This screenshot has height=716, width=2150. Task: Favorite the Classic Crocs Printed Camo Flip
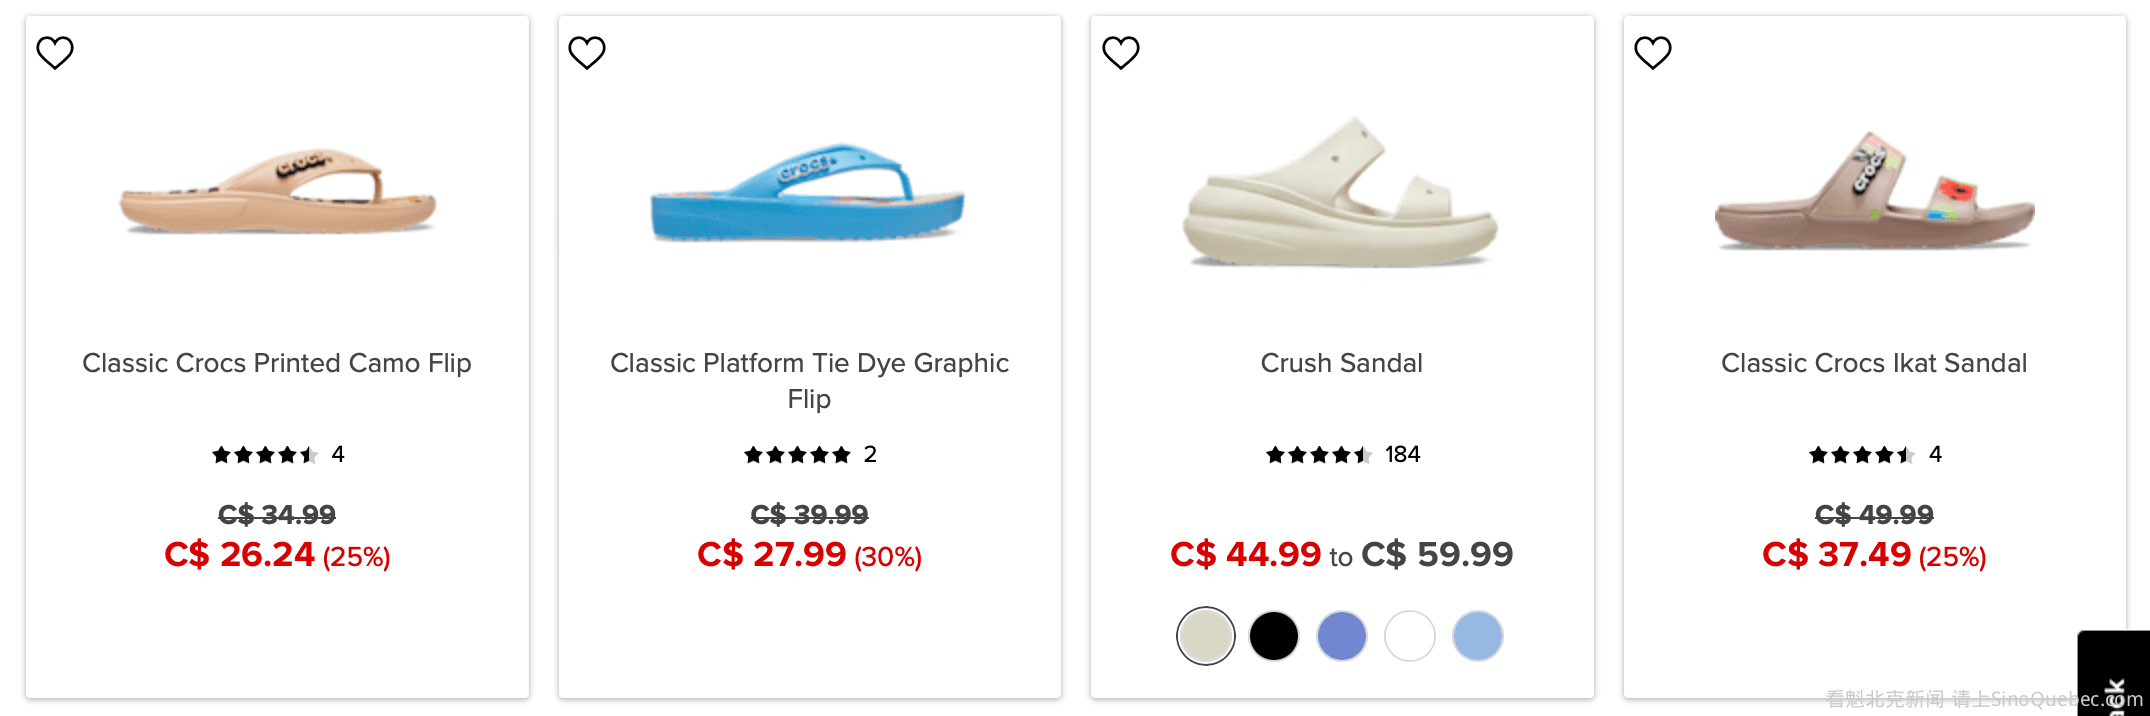pyautogui.click(x=55, y=52)
